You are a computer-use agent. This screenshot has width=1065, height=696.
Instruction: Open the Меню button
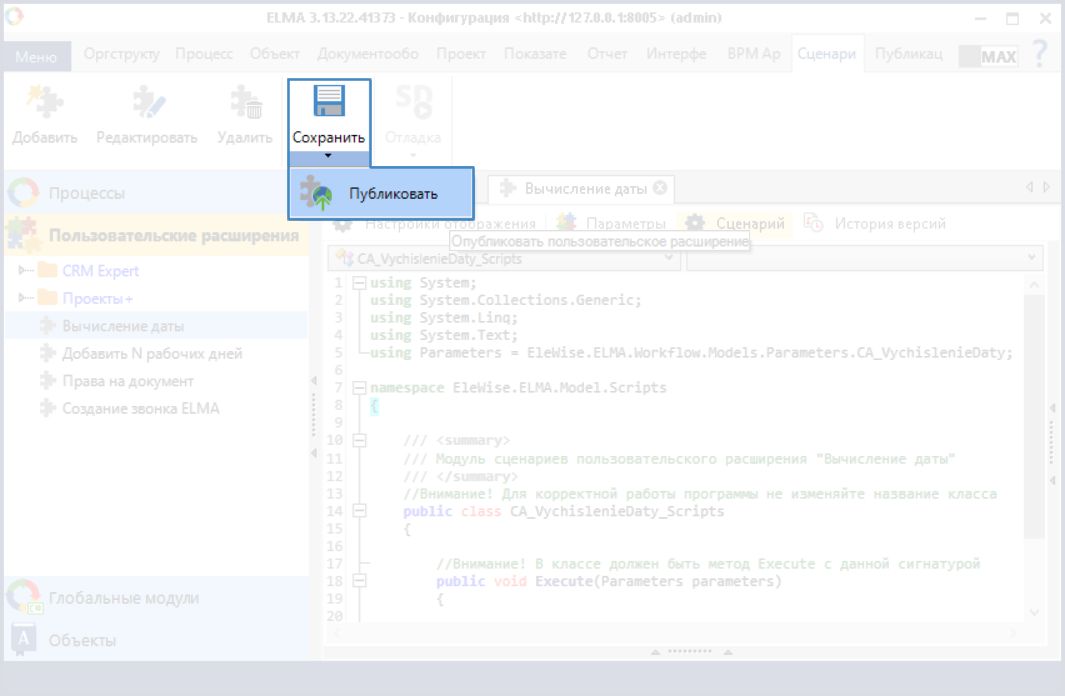(x=36, y=56)
